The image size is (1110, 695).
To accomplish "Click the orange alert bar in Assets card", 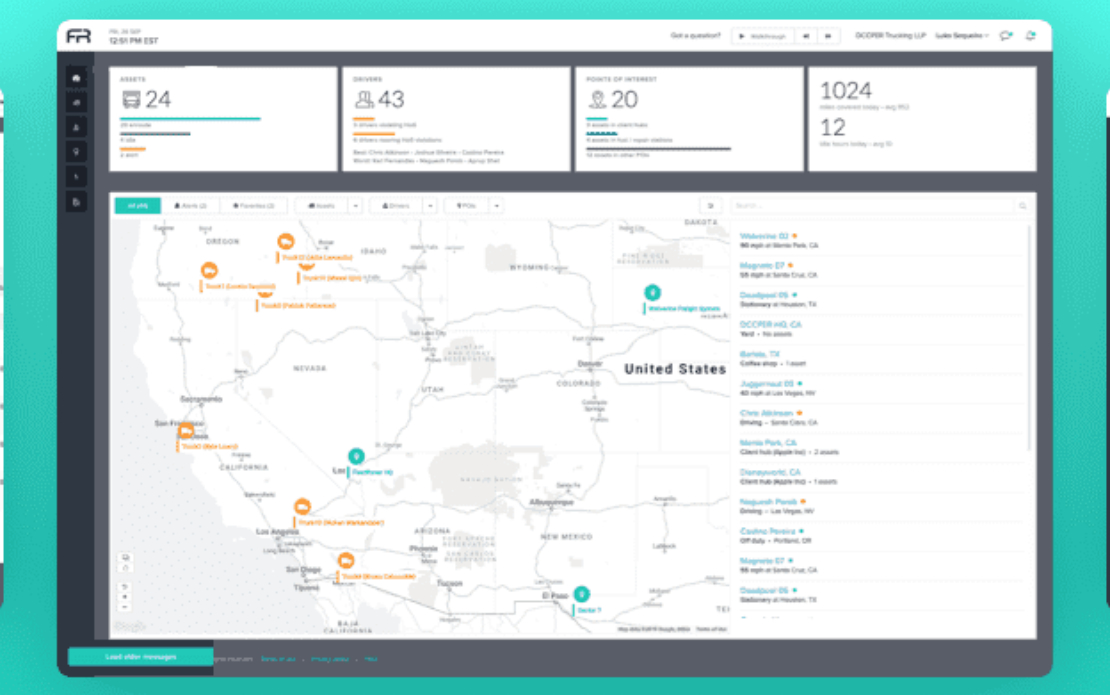I will [x=132, y=149].
